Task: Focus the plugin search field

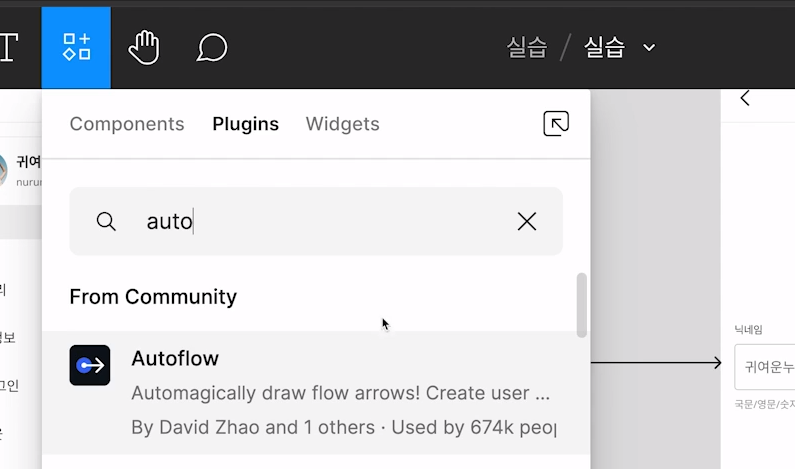Action: [x=320, y=221]
